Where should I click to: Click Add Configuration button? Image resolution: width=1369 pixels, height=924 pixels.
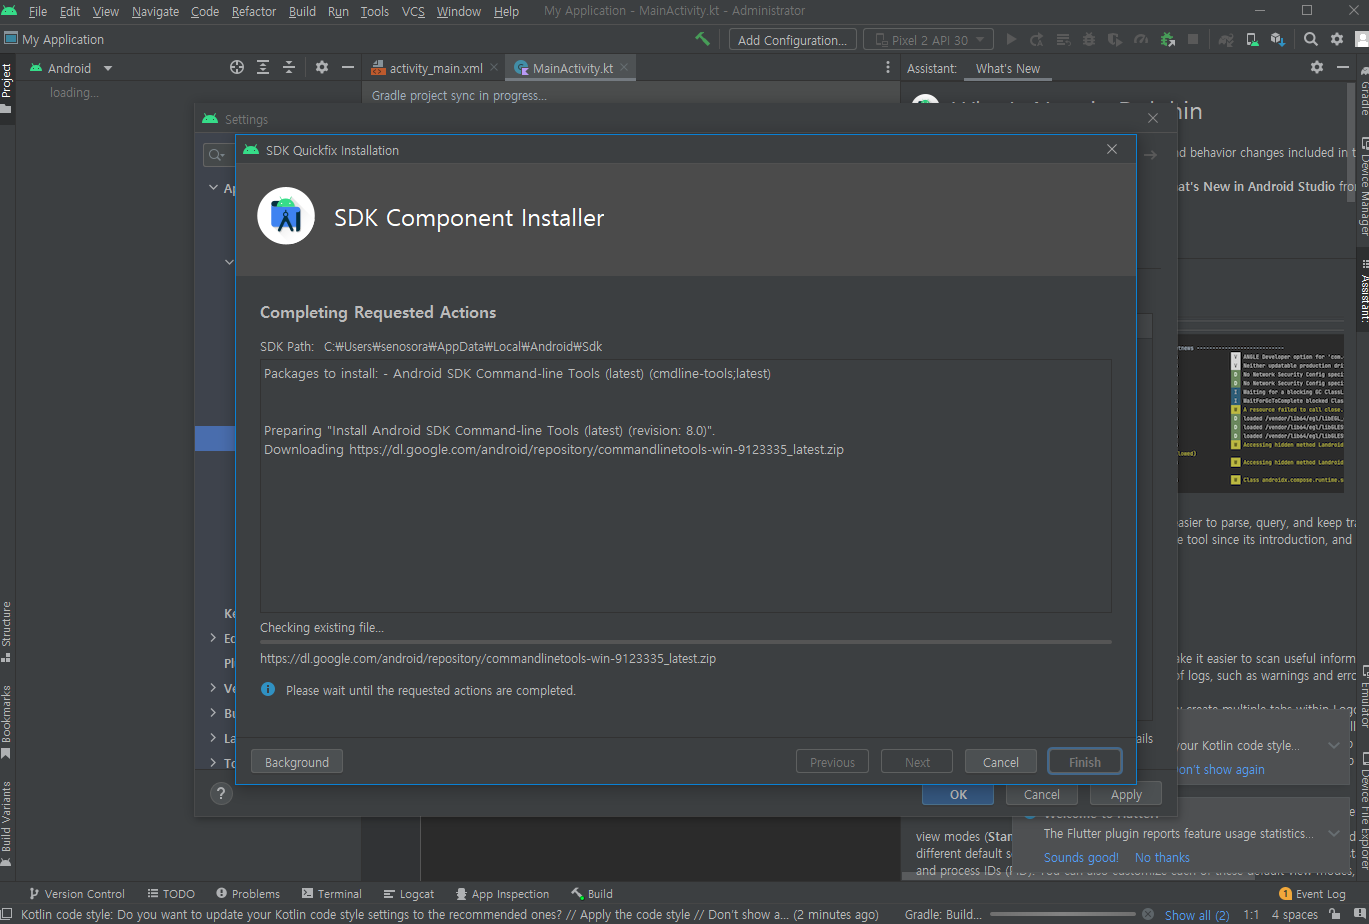point(793,40)
